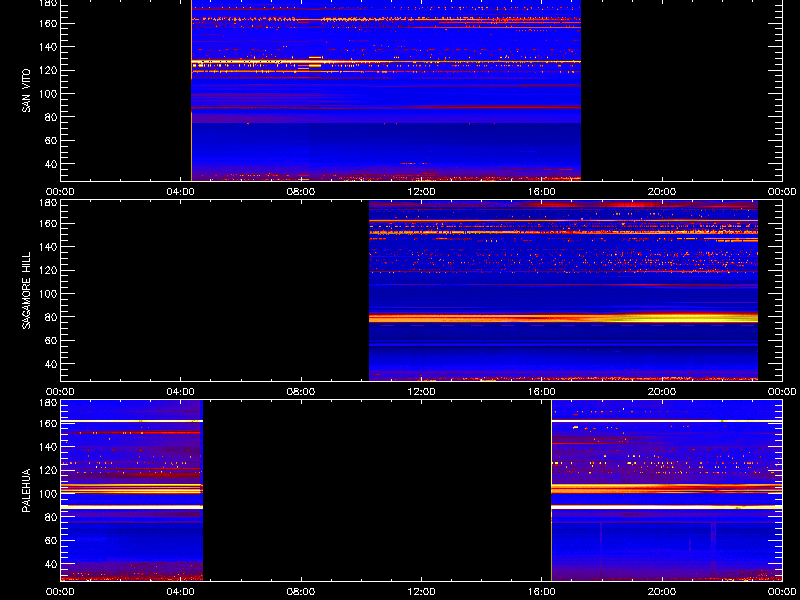The height and width of the screenshot is (600, 800).
Task: Pick the 180 frequency label on Palehua axis
Action: point(49,403)
